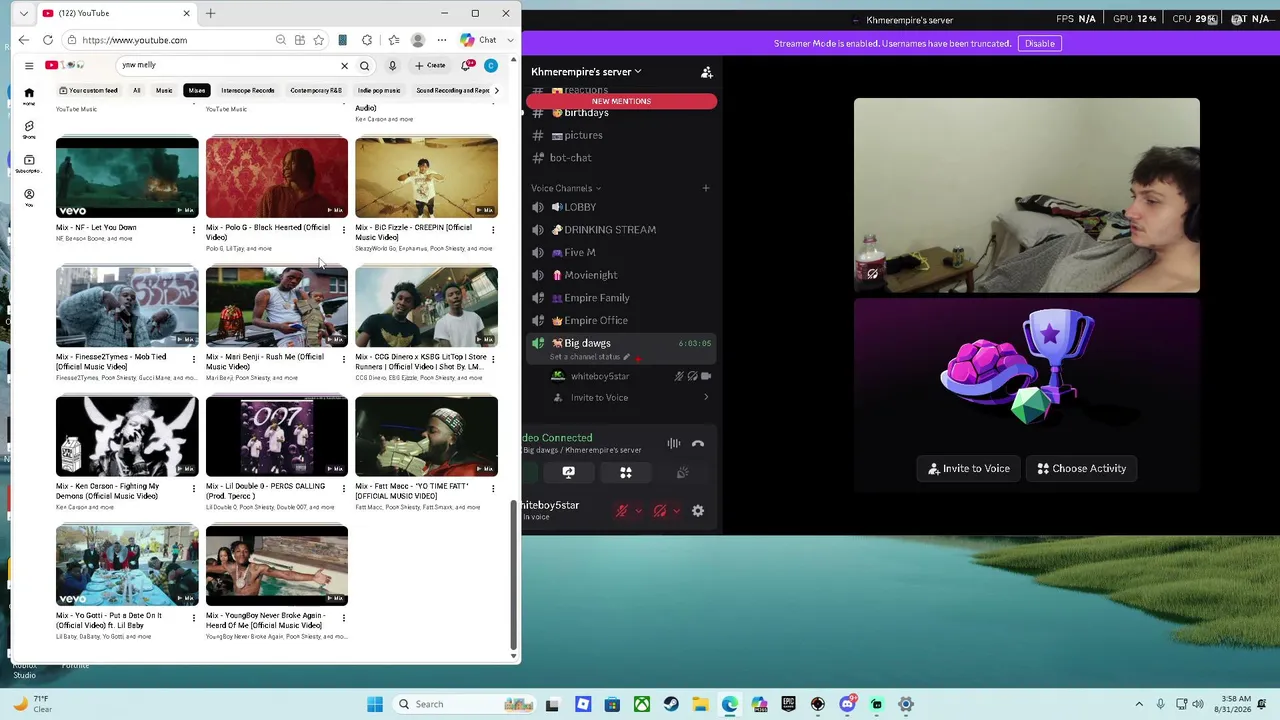Open Discord noise suppression waveform icon

[674, 444]
